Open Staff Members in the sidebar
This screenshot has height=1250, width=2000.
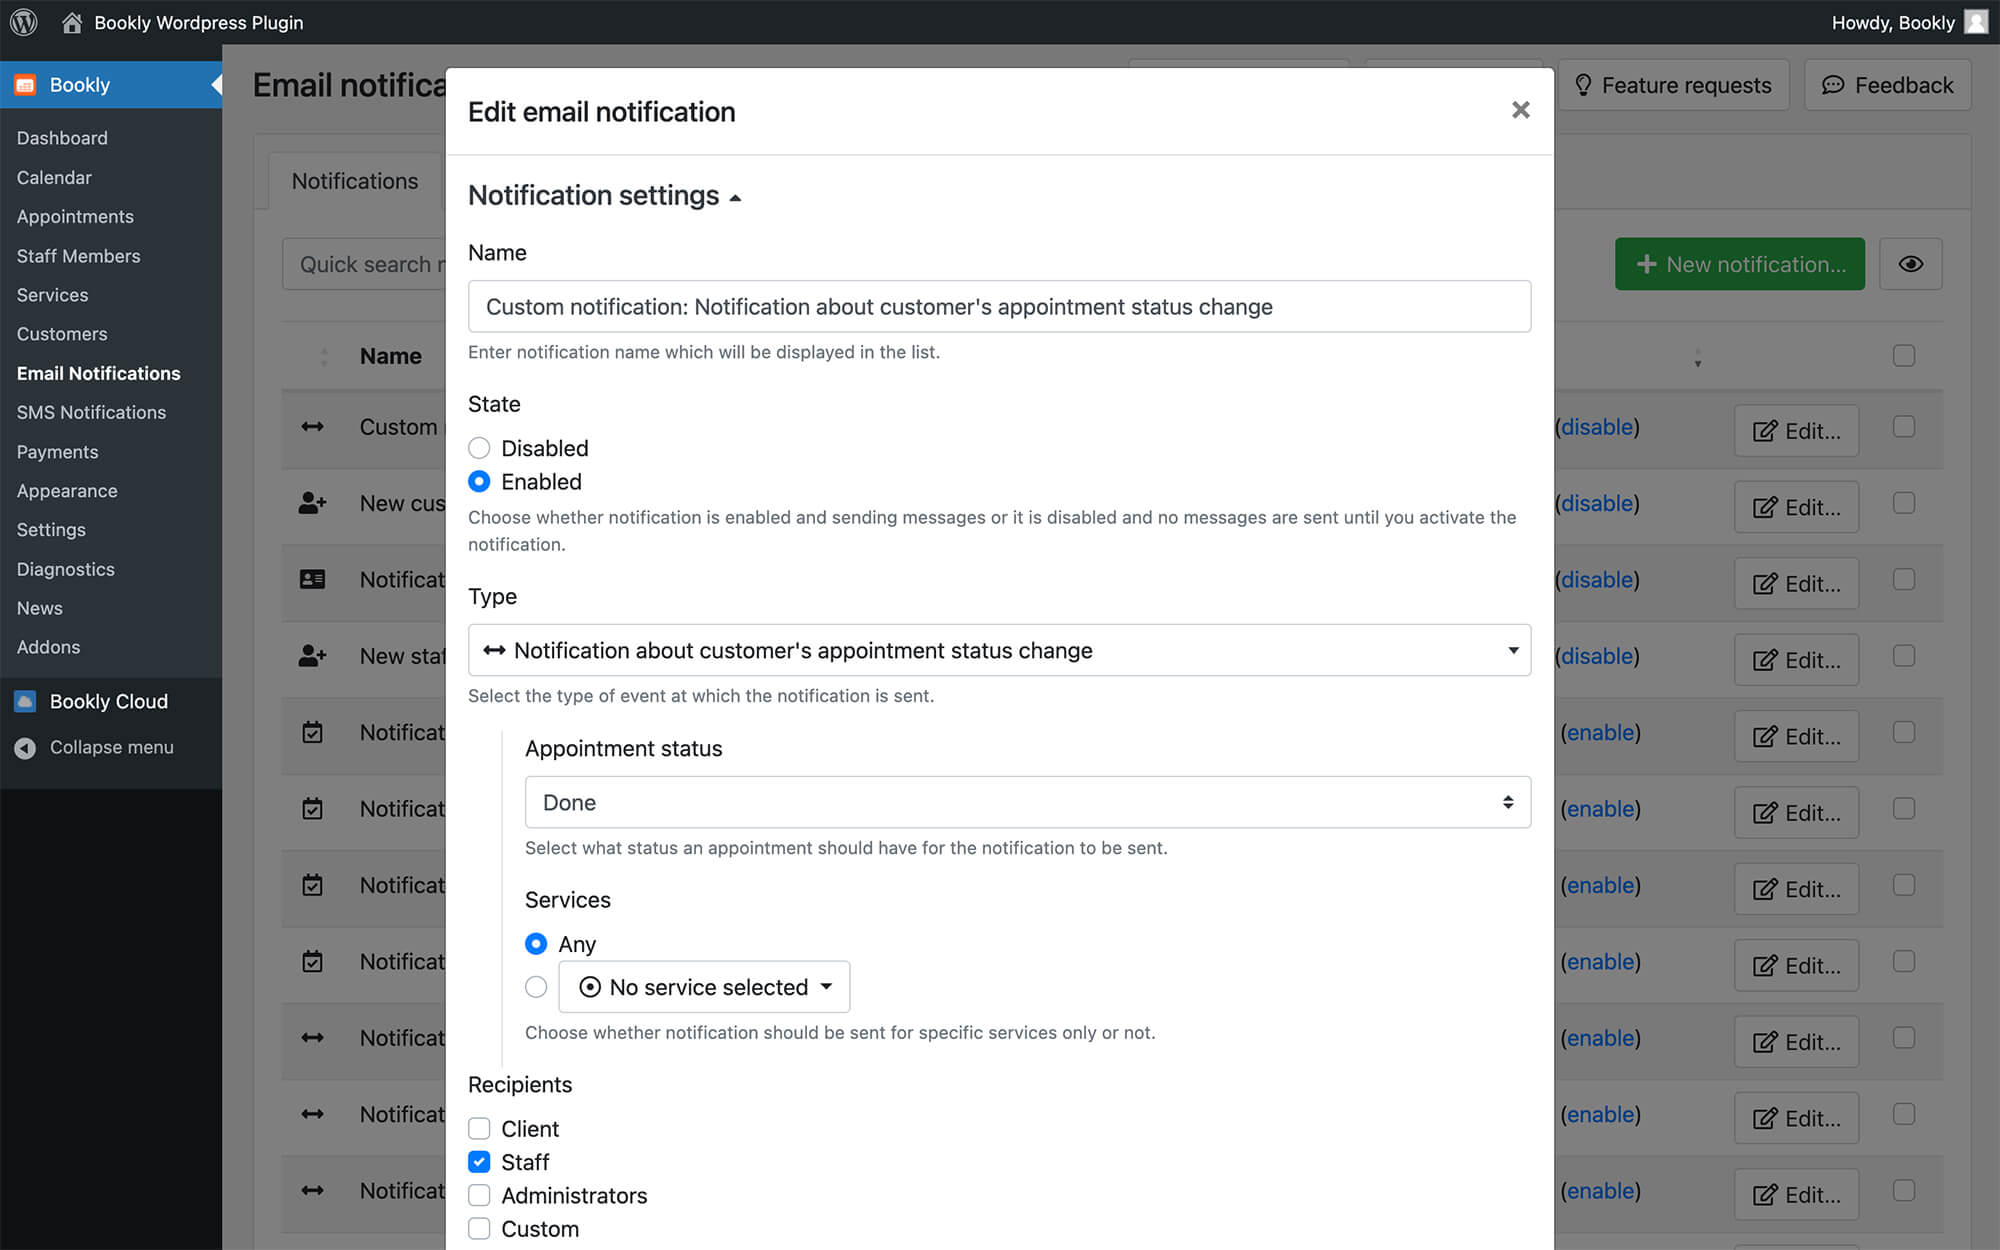78,256
